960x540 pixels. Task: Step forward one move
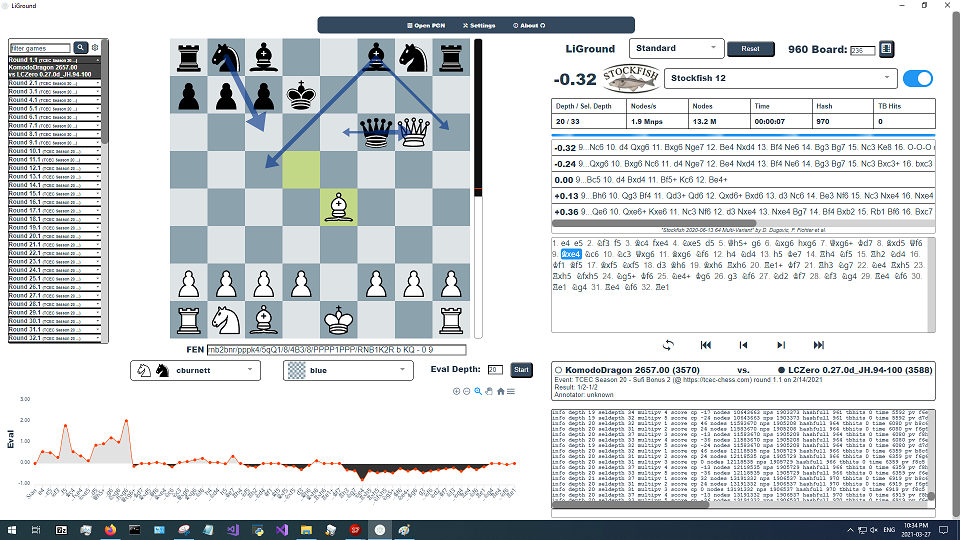pyautogui.click(x=781, y=345)
